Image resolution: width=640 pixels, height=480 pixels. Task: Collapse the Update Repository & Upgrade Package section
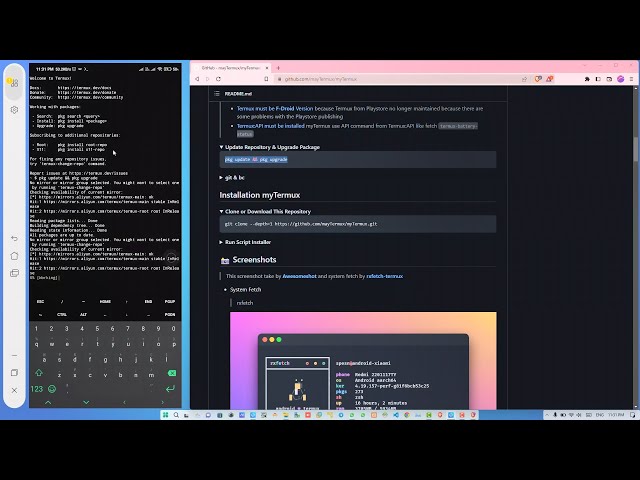270,147
